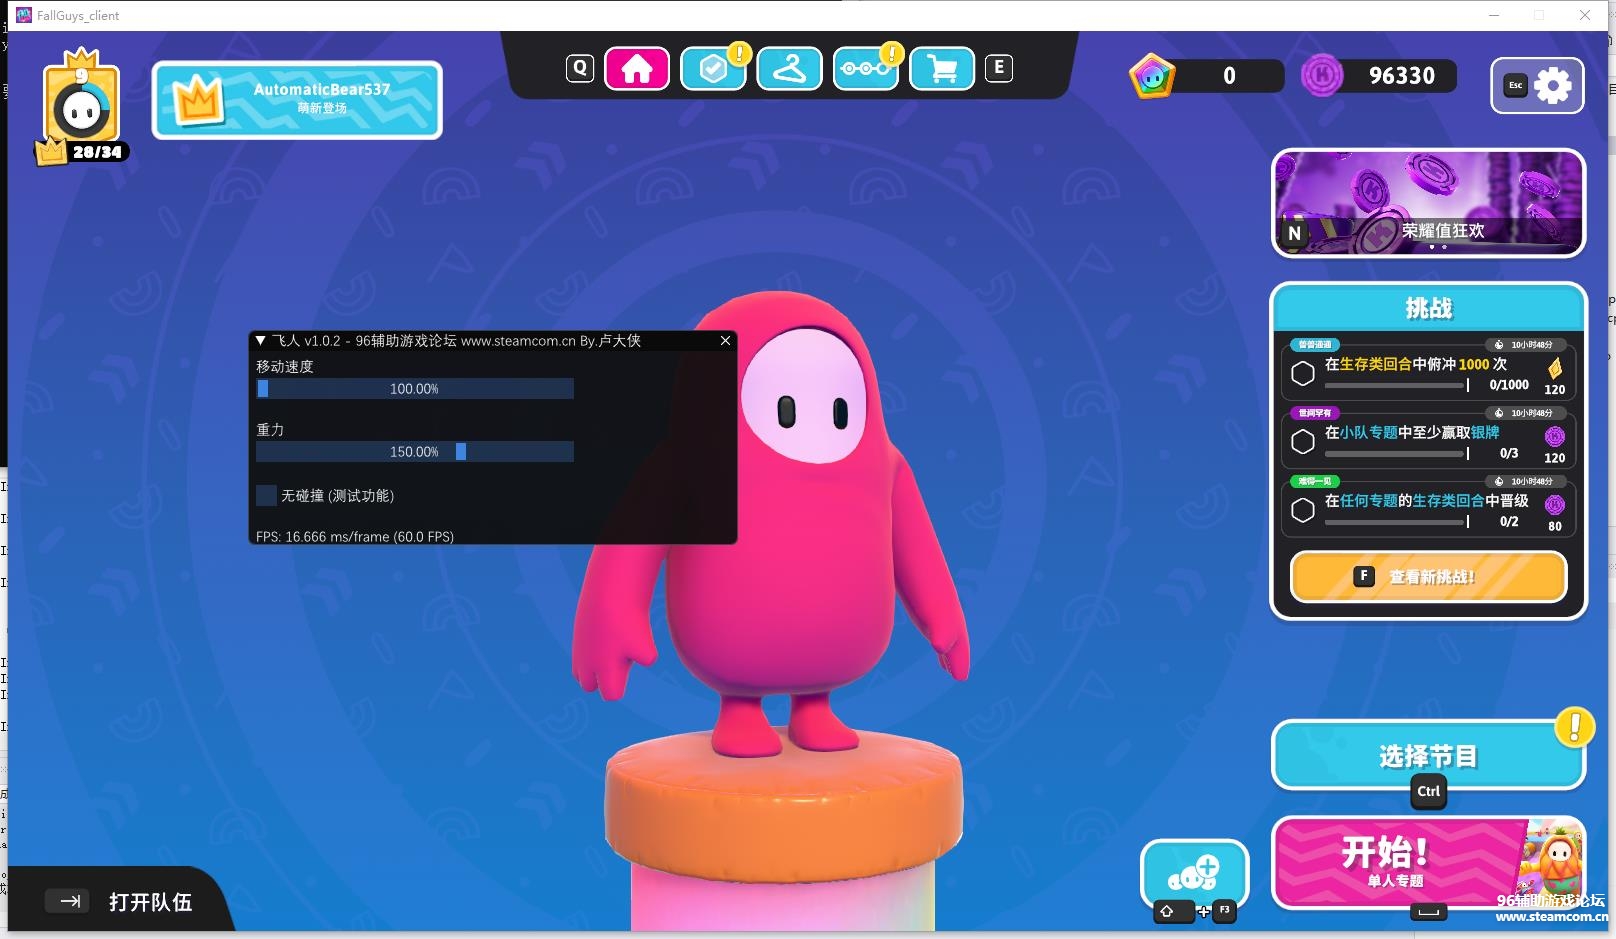The width and height of the screenshot is (1616, 939).
Task: Expand the 打开队伍 party panel
Action: (x=120, y=902)
